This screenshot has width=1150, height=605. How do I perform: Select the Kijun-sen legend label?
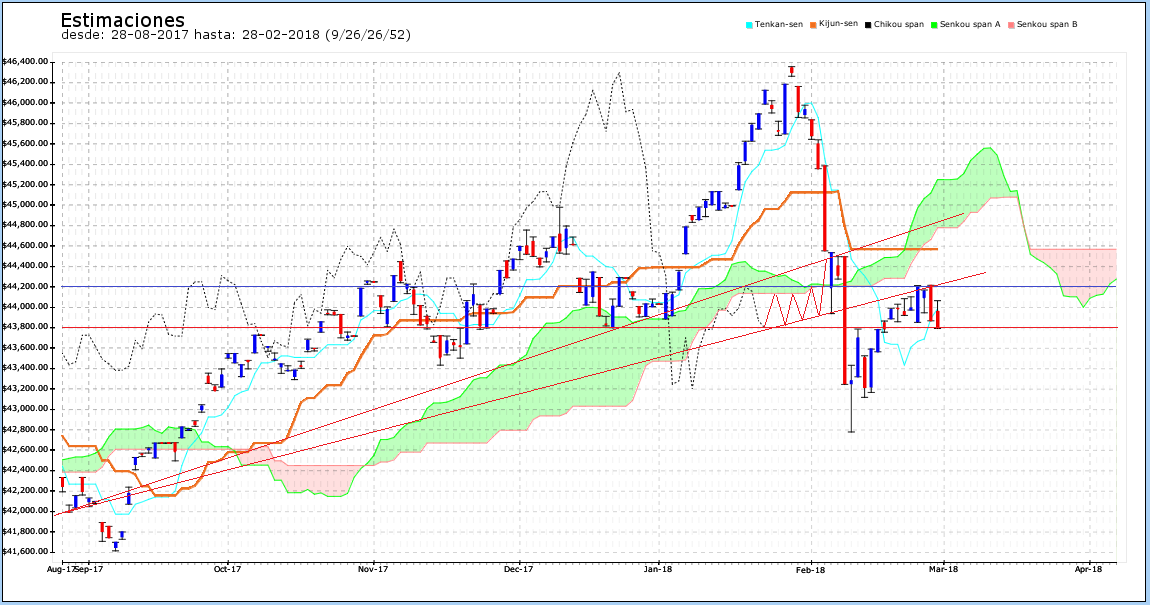click(x=838, y=24)
